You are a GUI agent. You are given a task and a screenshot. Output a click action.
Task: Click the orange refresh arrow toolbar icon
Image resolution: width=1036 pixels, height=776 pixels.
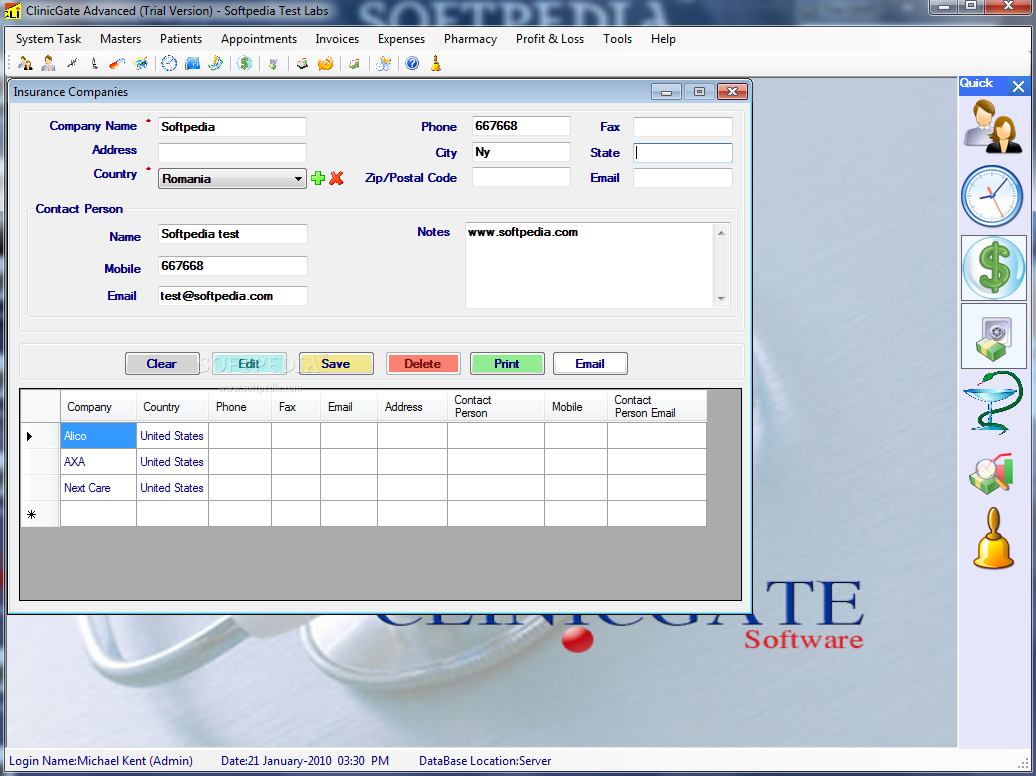pyautogui.click(x=325, y=63)
